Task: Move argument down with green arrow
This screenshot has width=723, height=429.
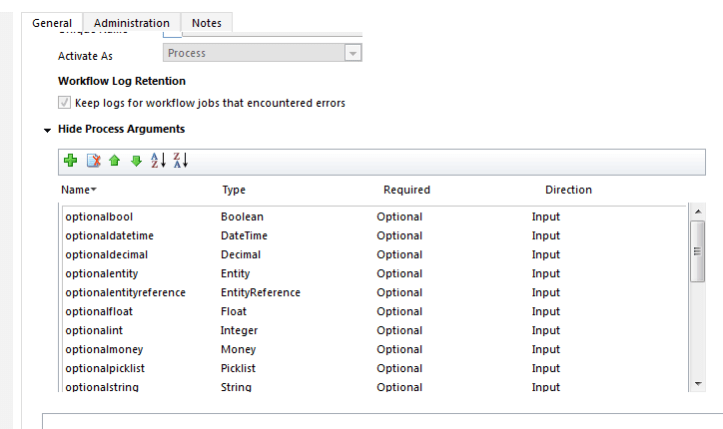Action: tap(136, 161)
